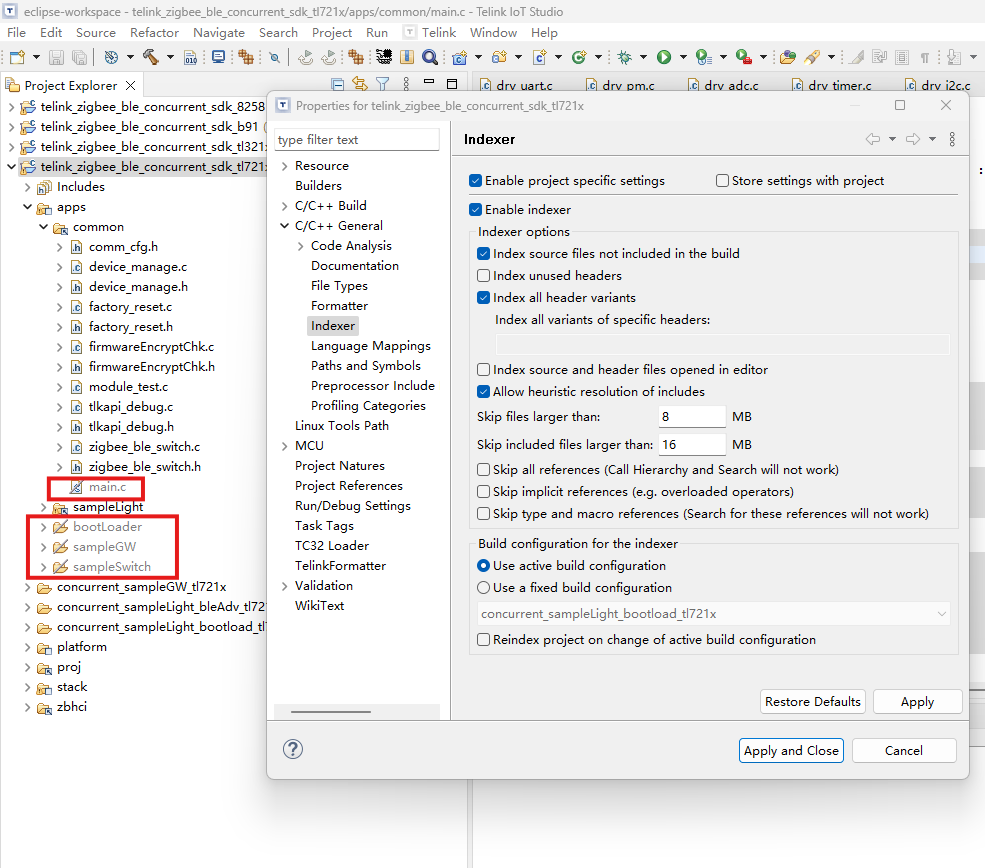The height and width of the screenshot is (868, 985).
Task: Expand the bootLoader folder
Action: tap(43, 527)
